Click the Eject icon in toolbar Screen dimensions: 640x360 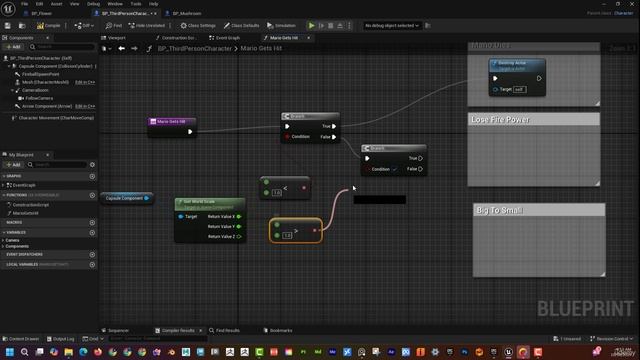point(340,26)
